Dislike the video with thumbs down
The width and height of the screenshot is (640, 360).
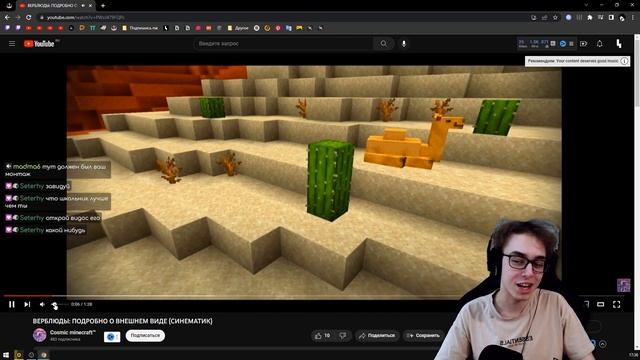pos(343,336)
